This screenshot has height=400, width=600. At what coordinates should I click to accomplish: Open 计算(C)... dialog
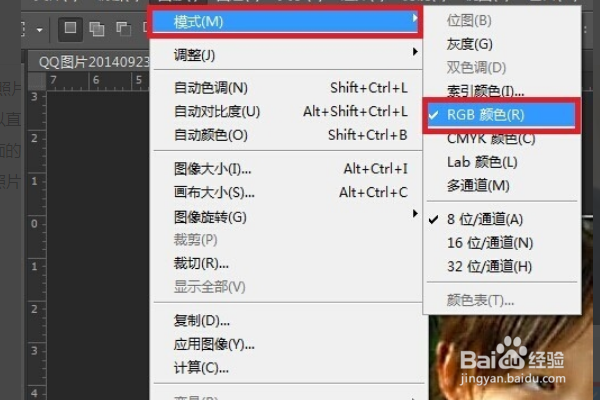point(288,368)
